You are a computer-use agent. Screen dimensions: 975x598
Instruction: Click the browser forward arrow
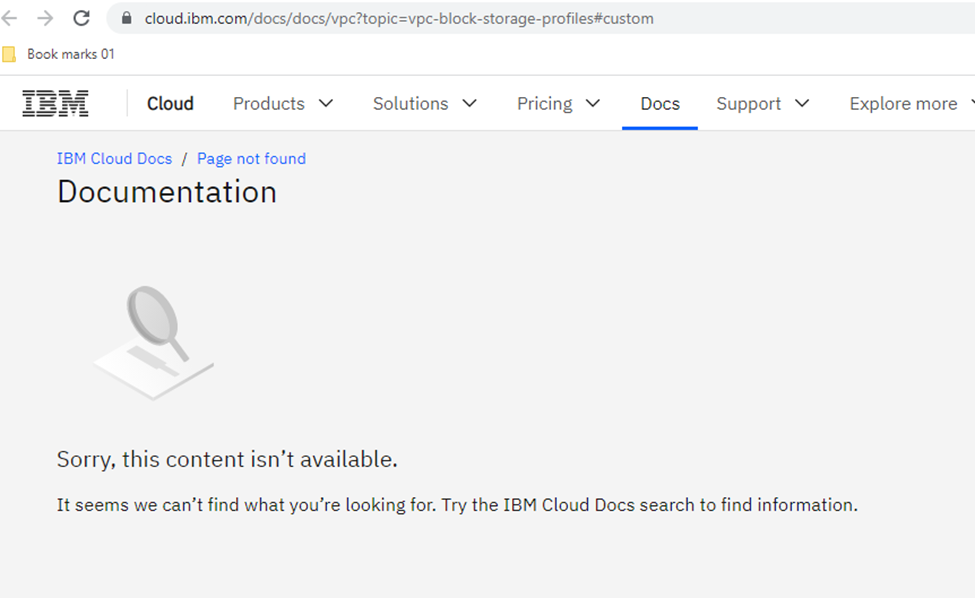click(x=45, y=18)
